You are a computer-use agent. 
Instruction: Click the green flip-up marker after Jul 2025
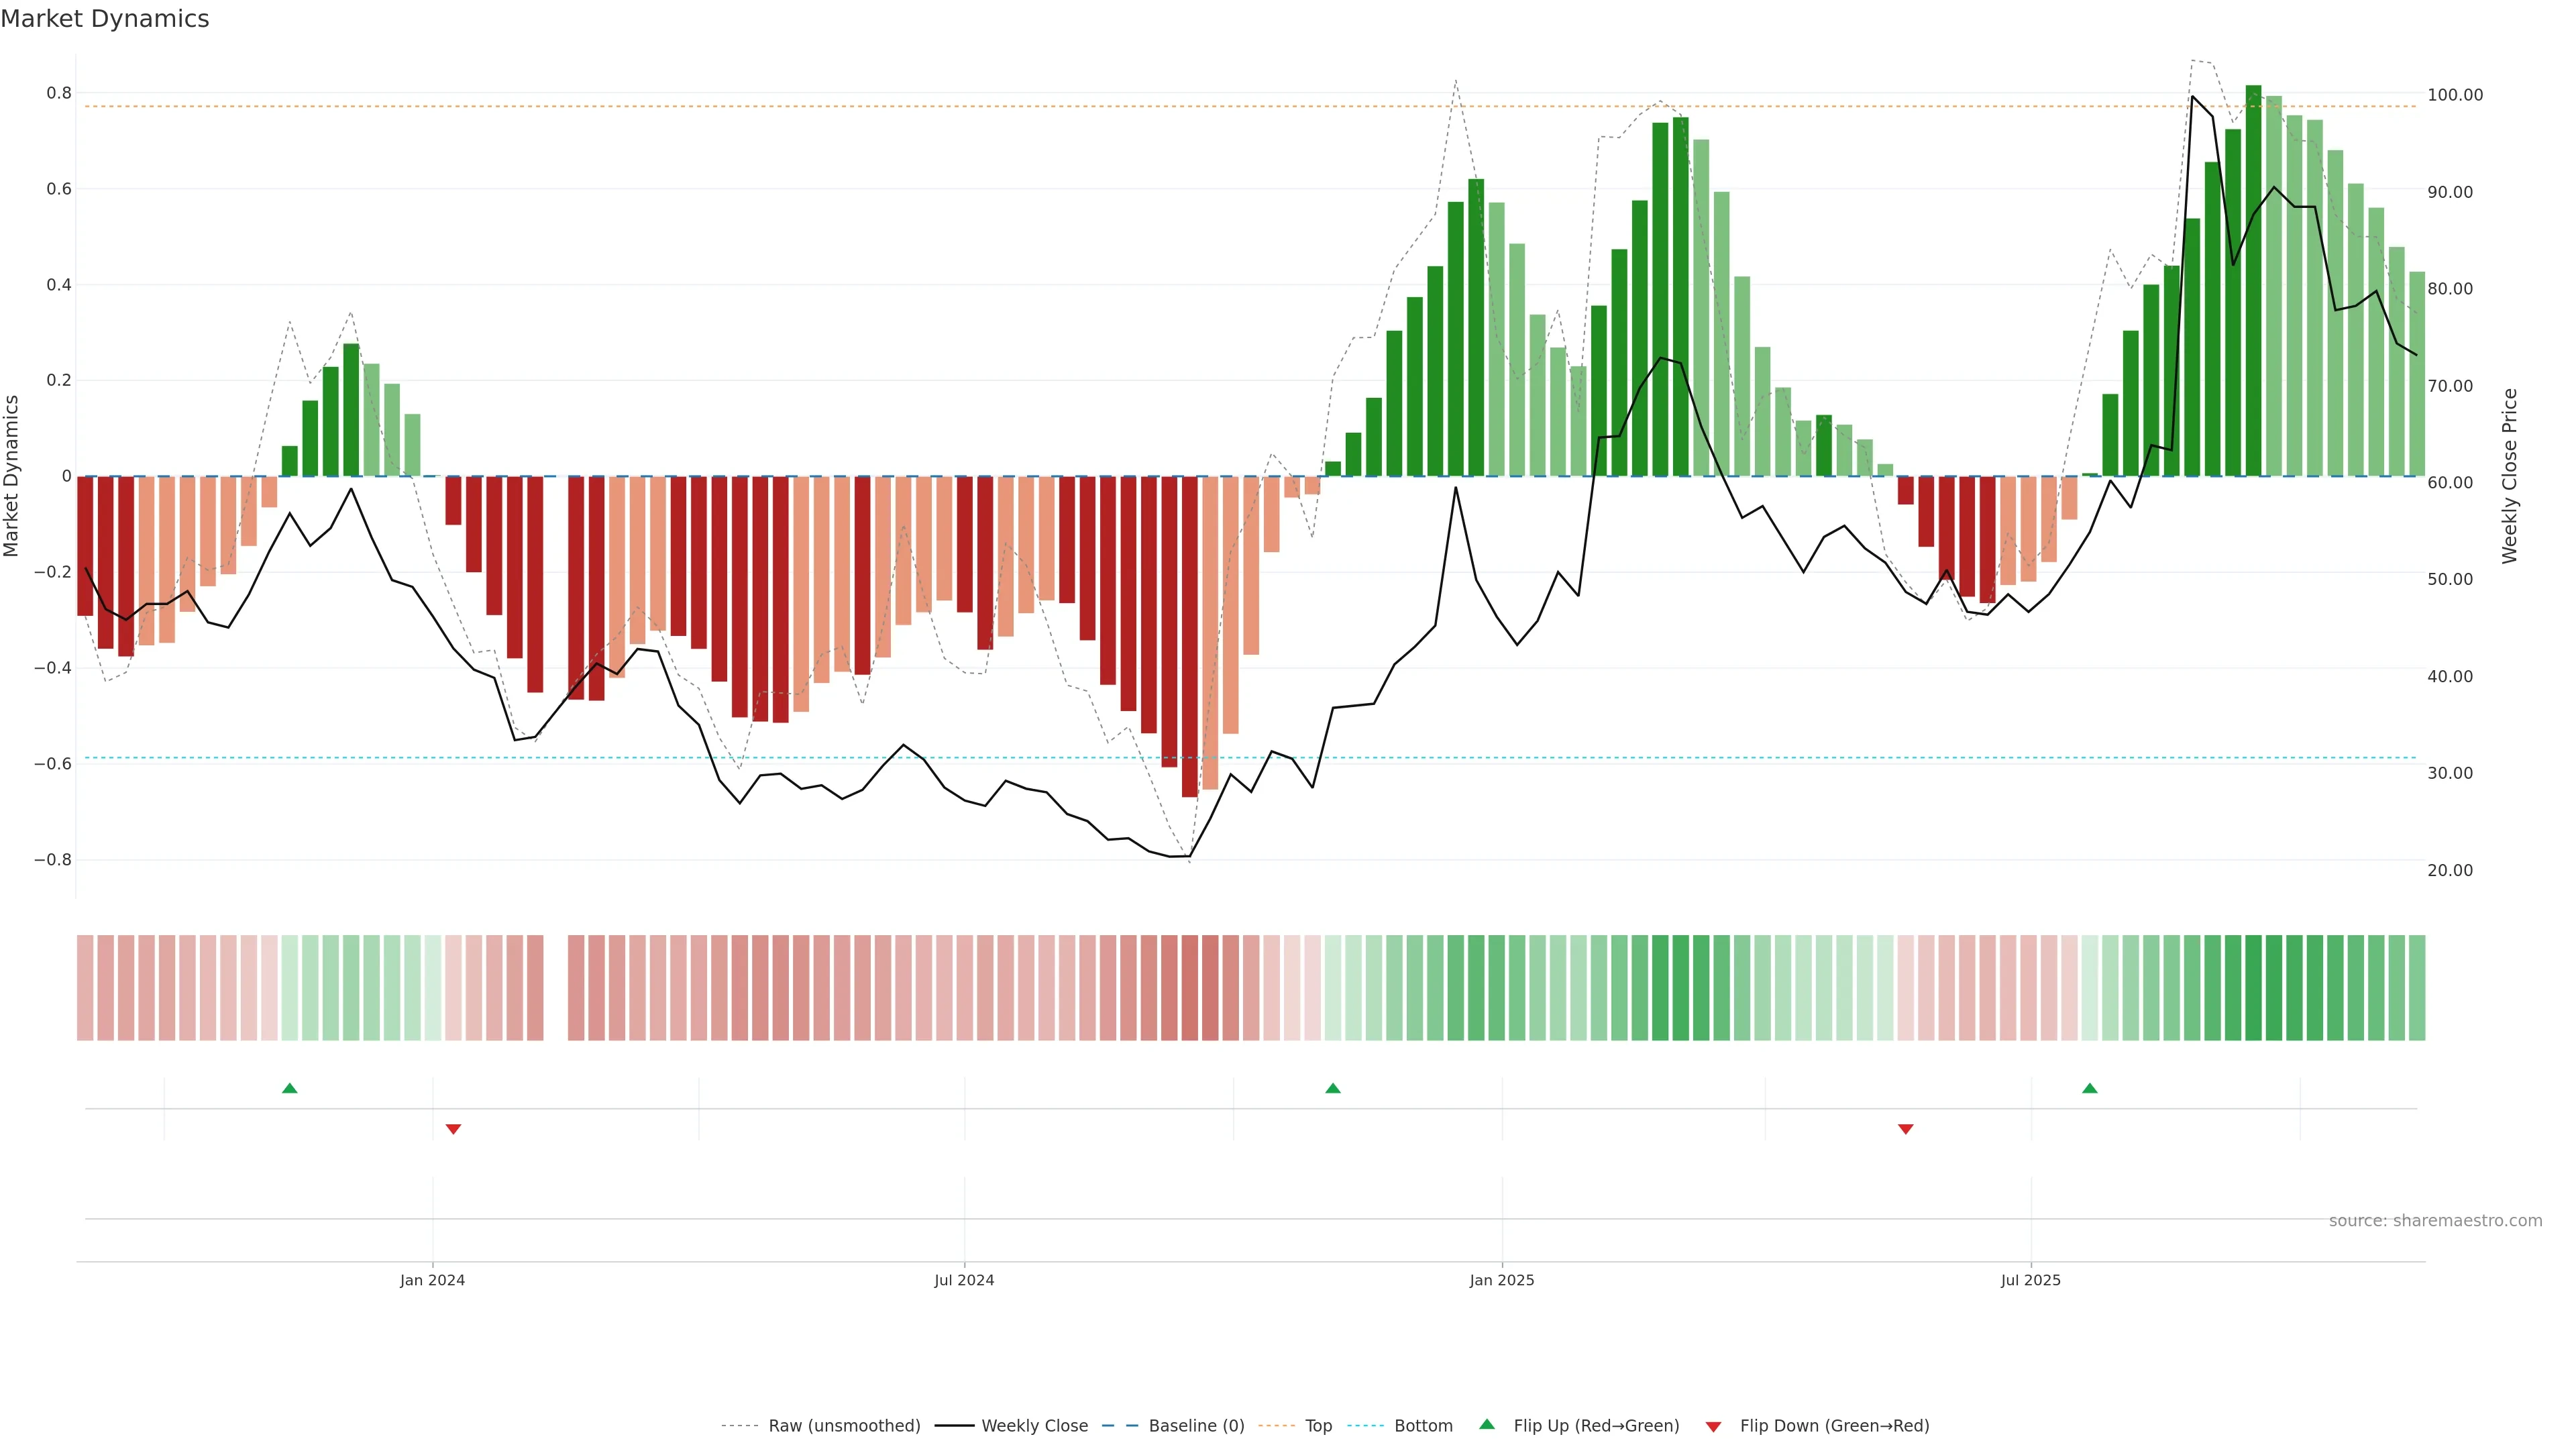(2089, 1088)
